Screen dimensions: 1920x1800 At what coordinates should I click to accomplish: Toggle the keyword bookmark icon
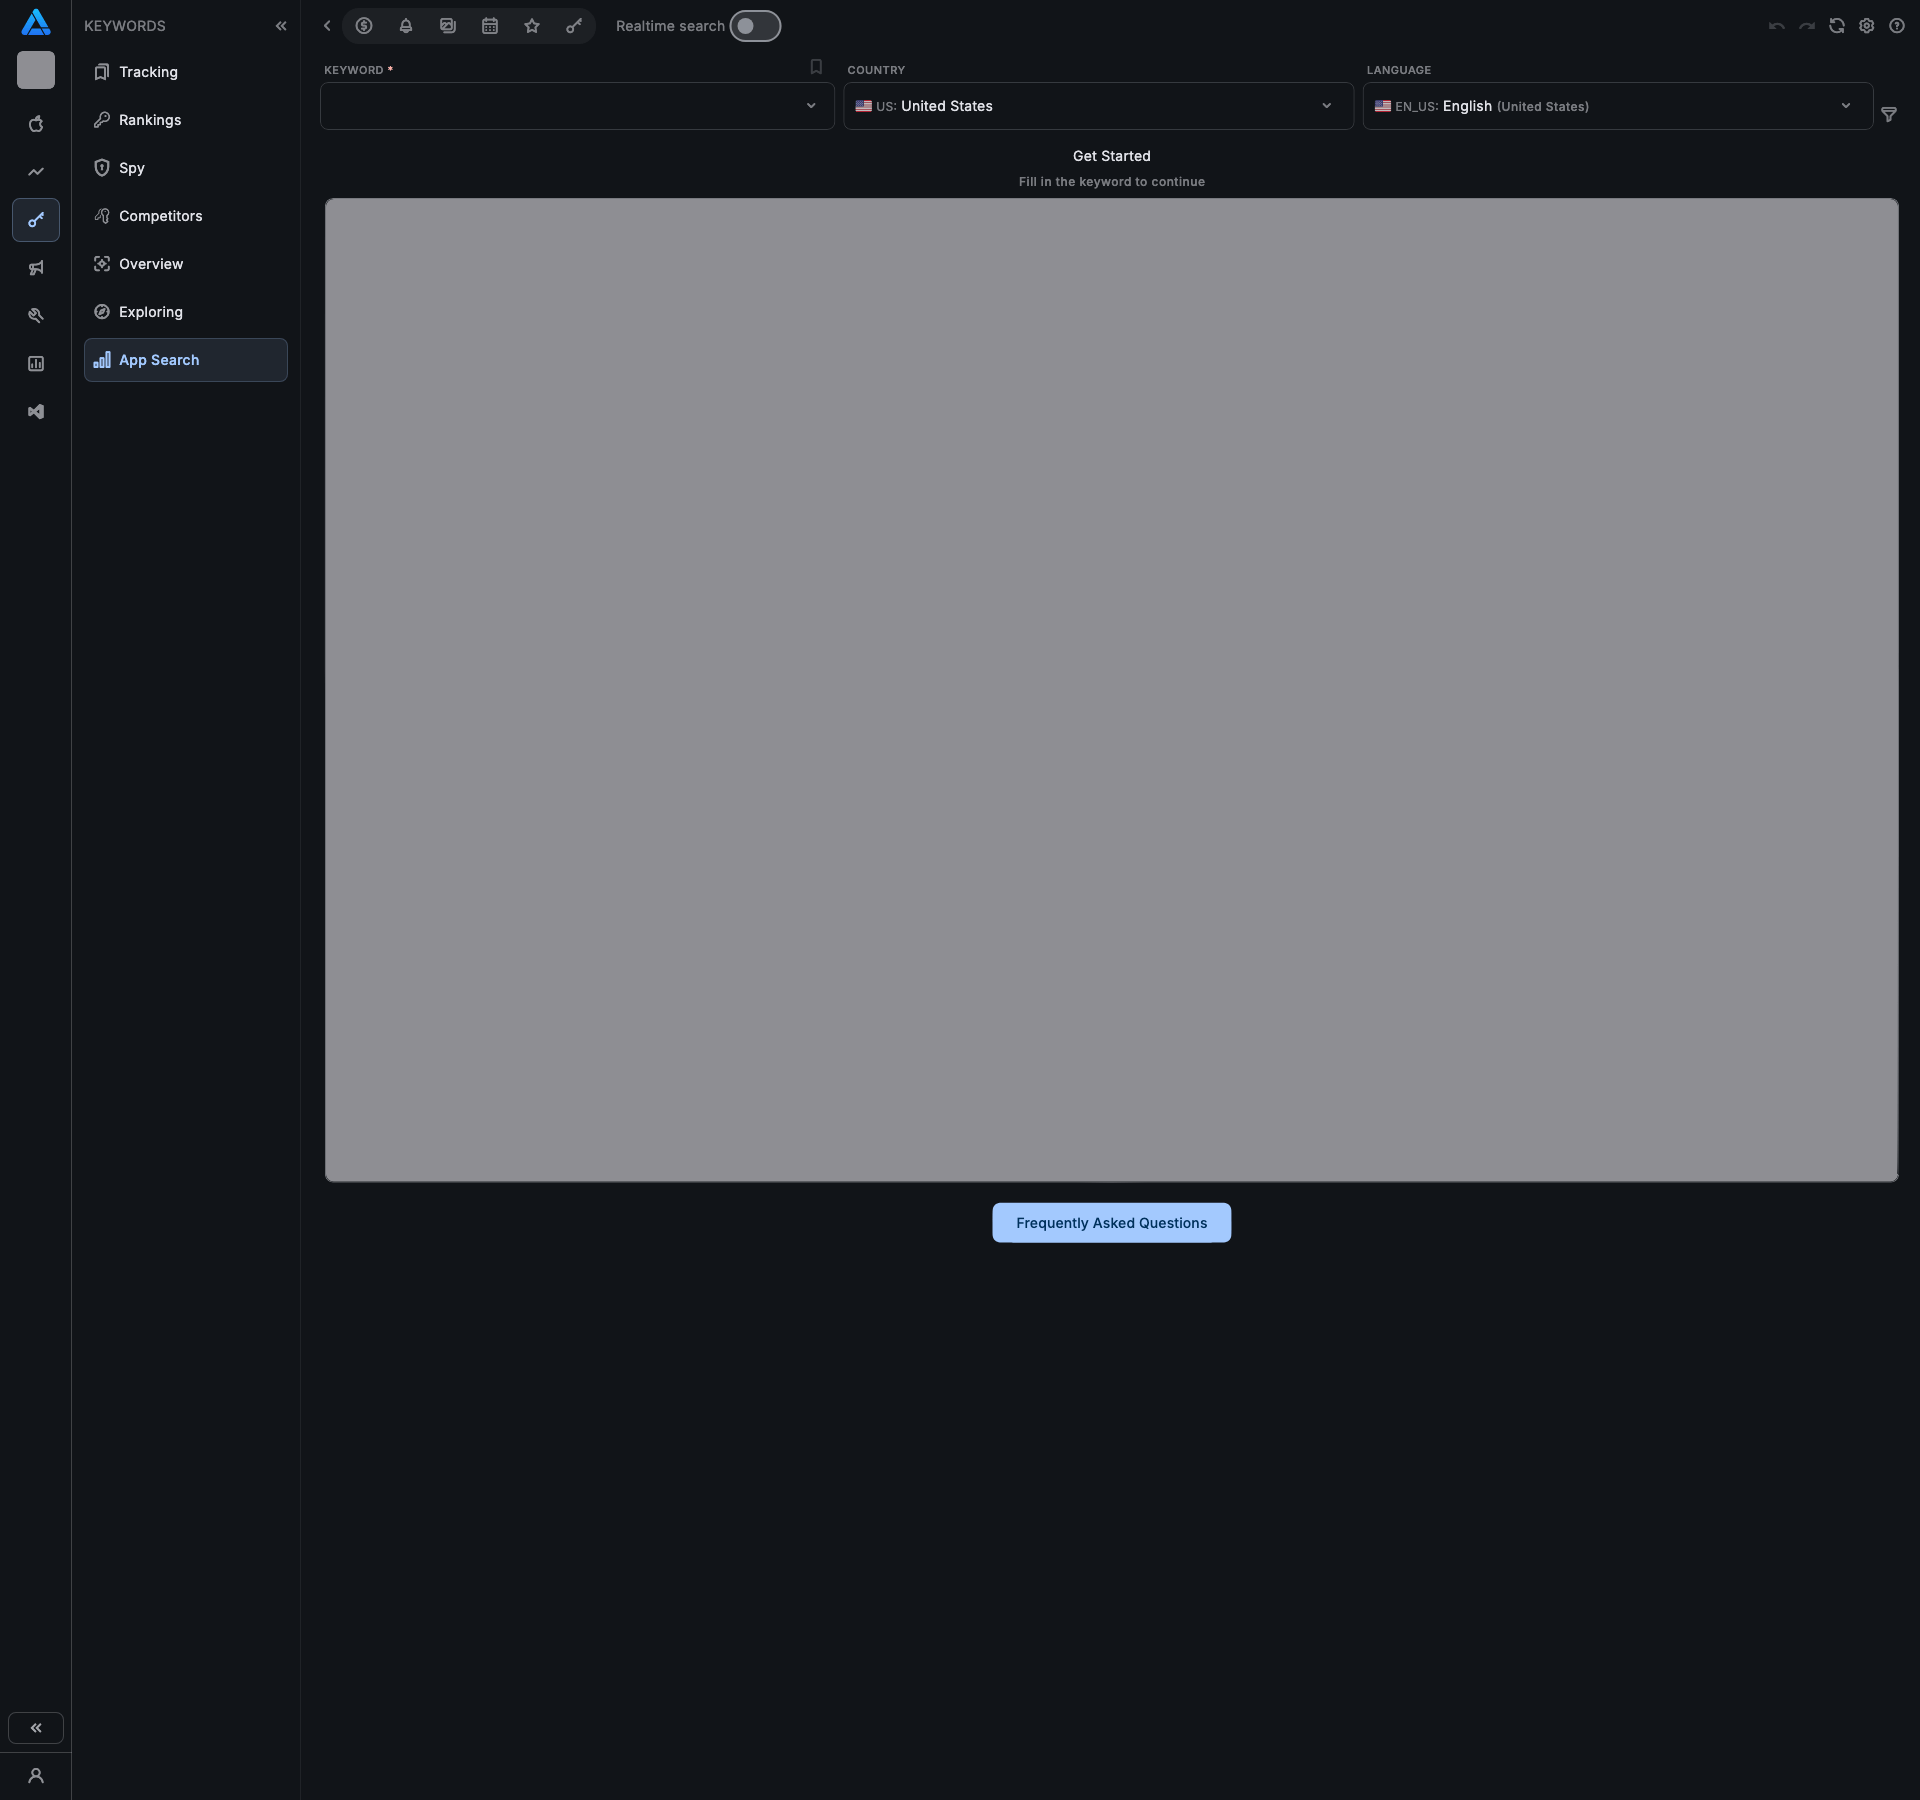[x=816, y=67]
